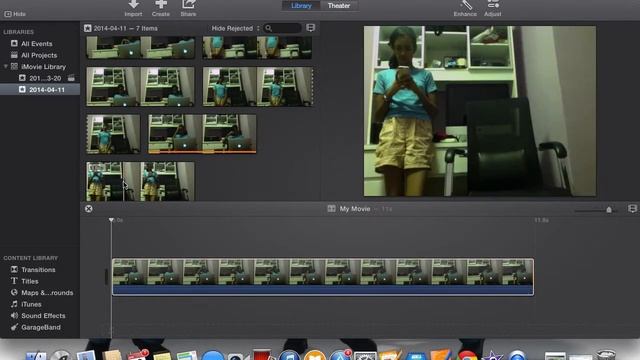Click the '2014-04-11 – 7 Items' browser title

[x=125, y=28]
